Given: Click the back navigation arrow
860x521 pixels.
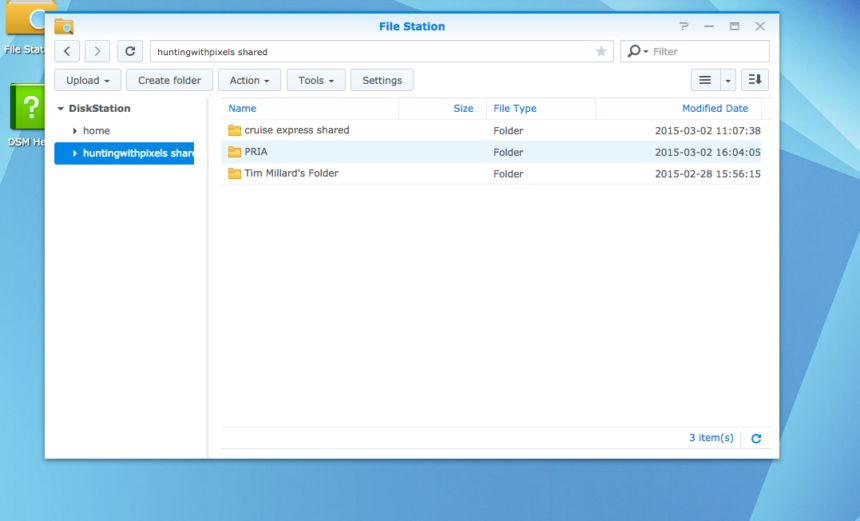Looking at the screenshot, I should [x=67, y=51].
